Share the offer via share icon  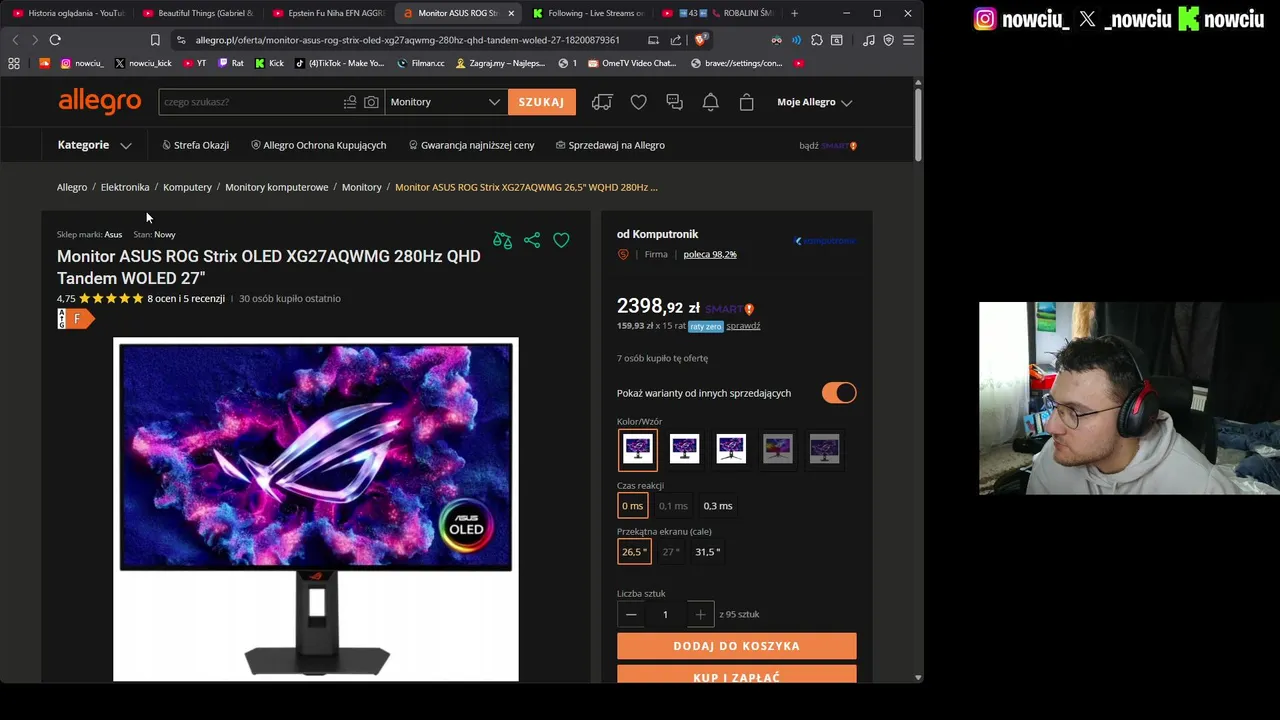click(x=532, y=240)
